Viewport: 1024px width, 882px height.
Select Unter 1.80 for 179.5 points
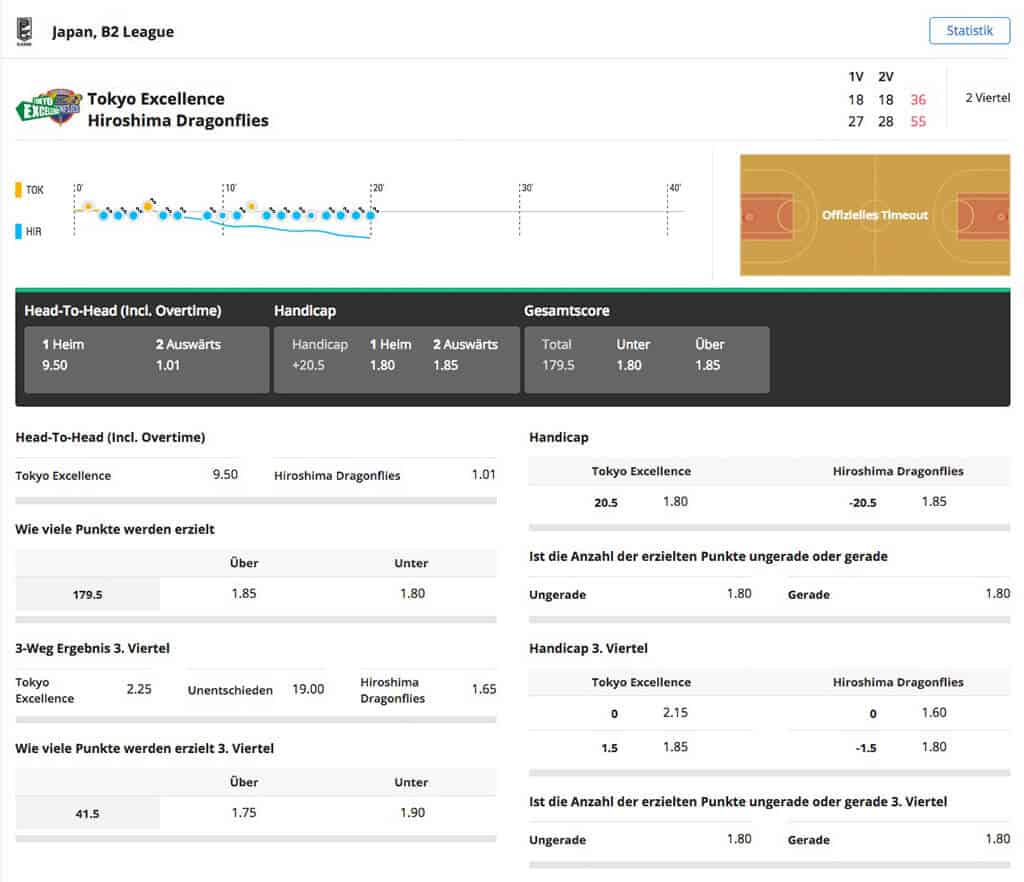click(412, 593)
